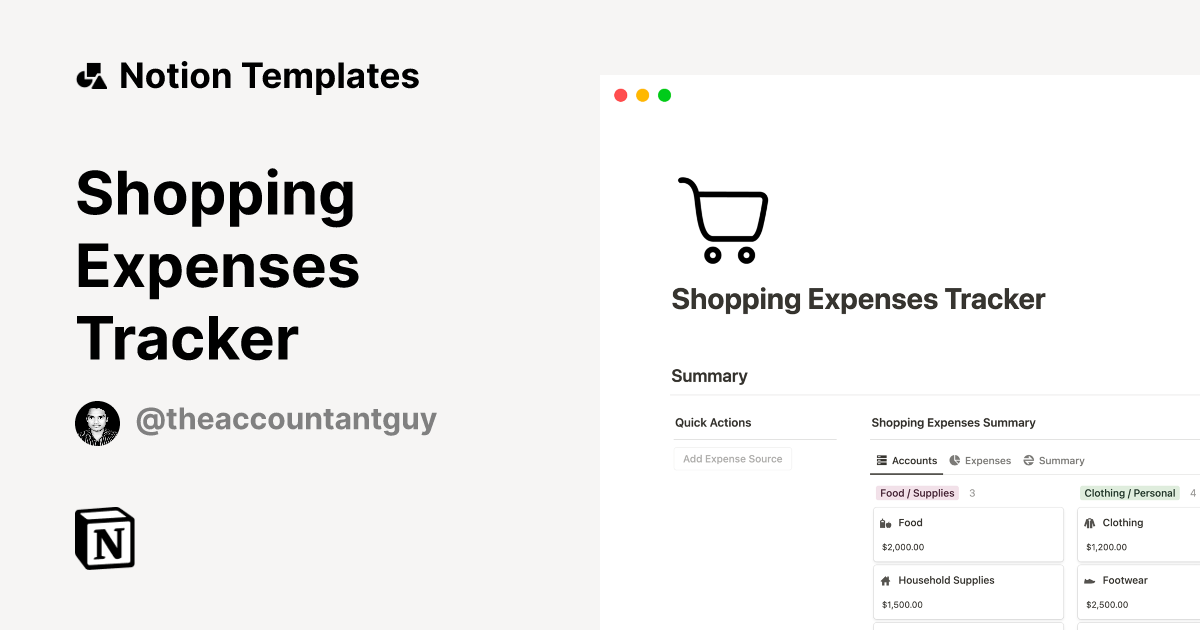Click the salt shaker icon on the Food card
The image size is (1200, 630).
[x=885, y=522]
